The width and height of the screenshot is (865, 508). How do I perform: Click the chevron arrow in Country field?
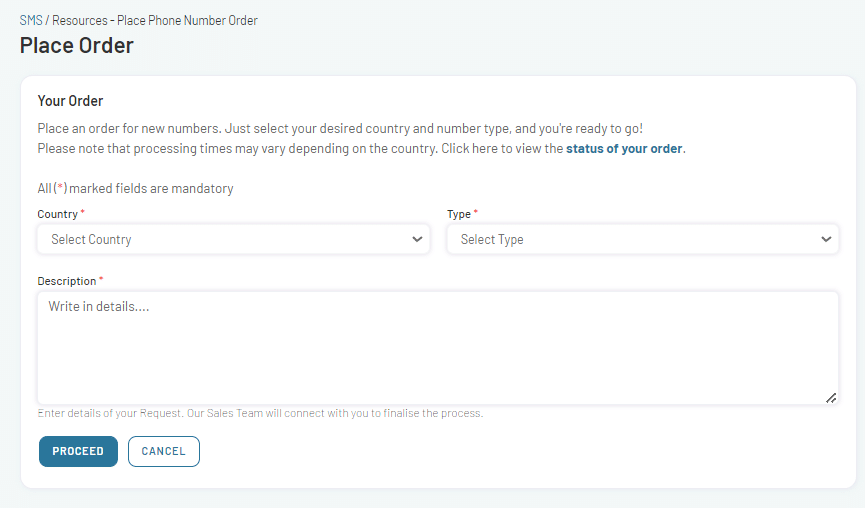coord(417,239)
